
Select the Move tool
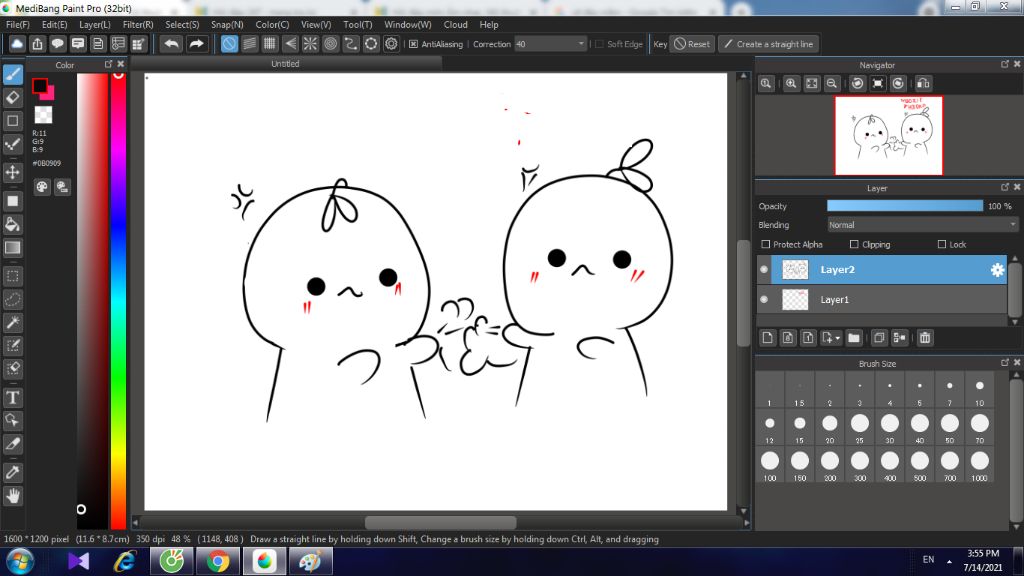pos(12,172)
